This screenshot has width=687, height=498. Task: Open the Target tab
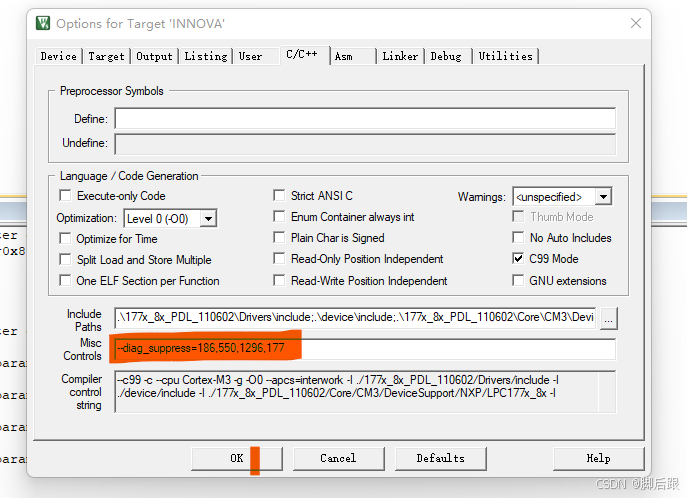[x=106, y=57]
